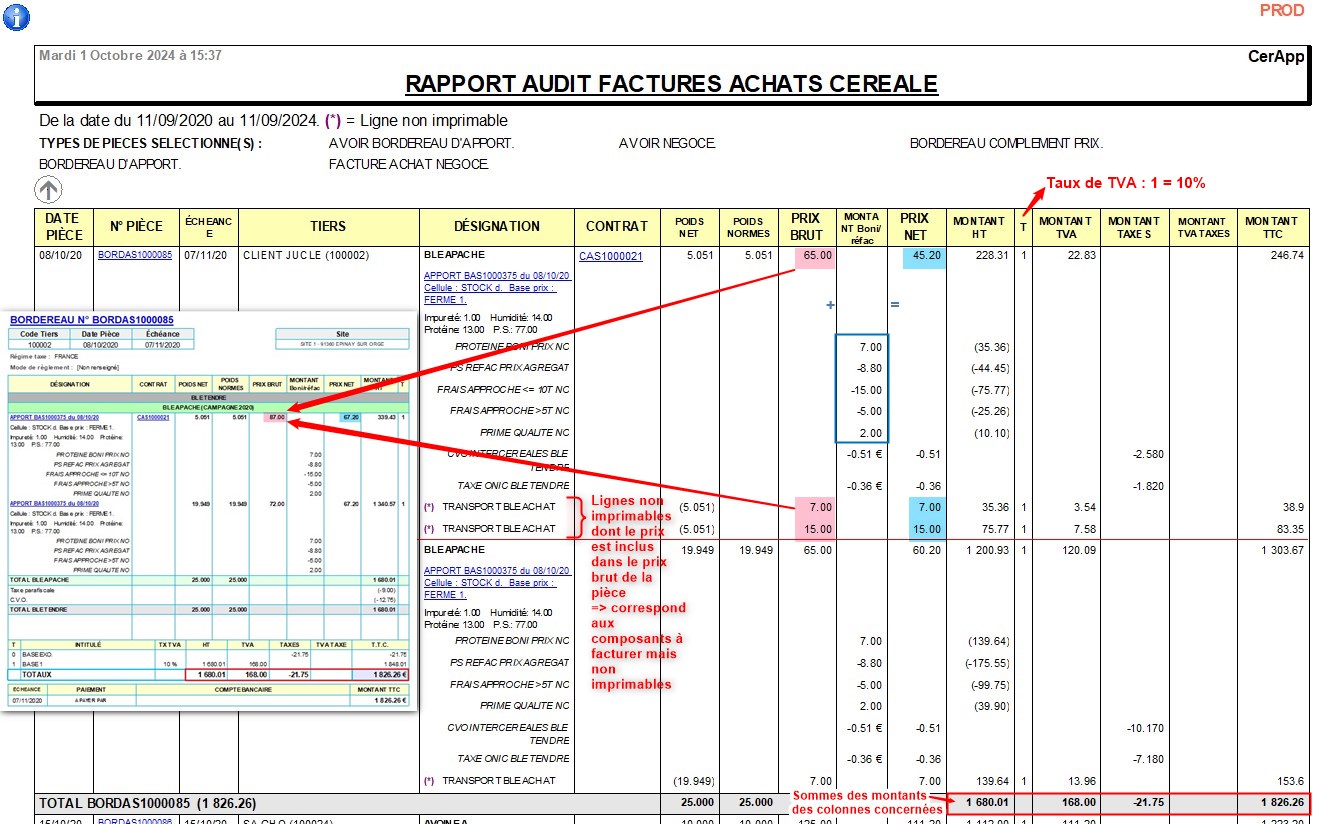Open the BORDAS1000086 piece link

pos(134,820)
